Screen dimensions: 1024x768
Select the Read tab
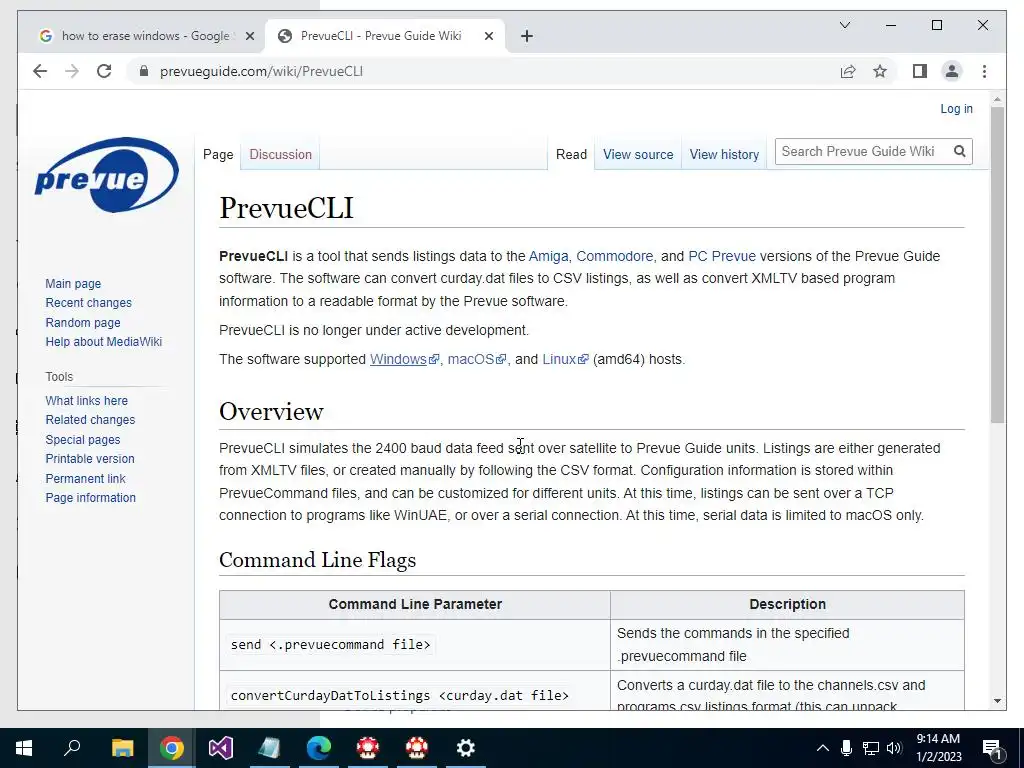(571, 155)
